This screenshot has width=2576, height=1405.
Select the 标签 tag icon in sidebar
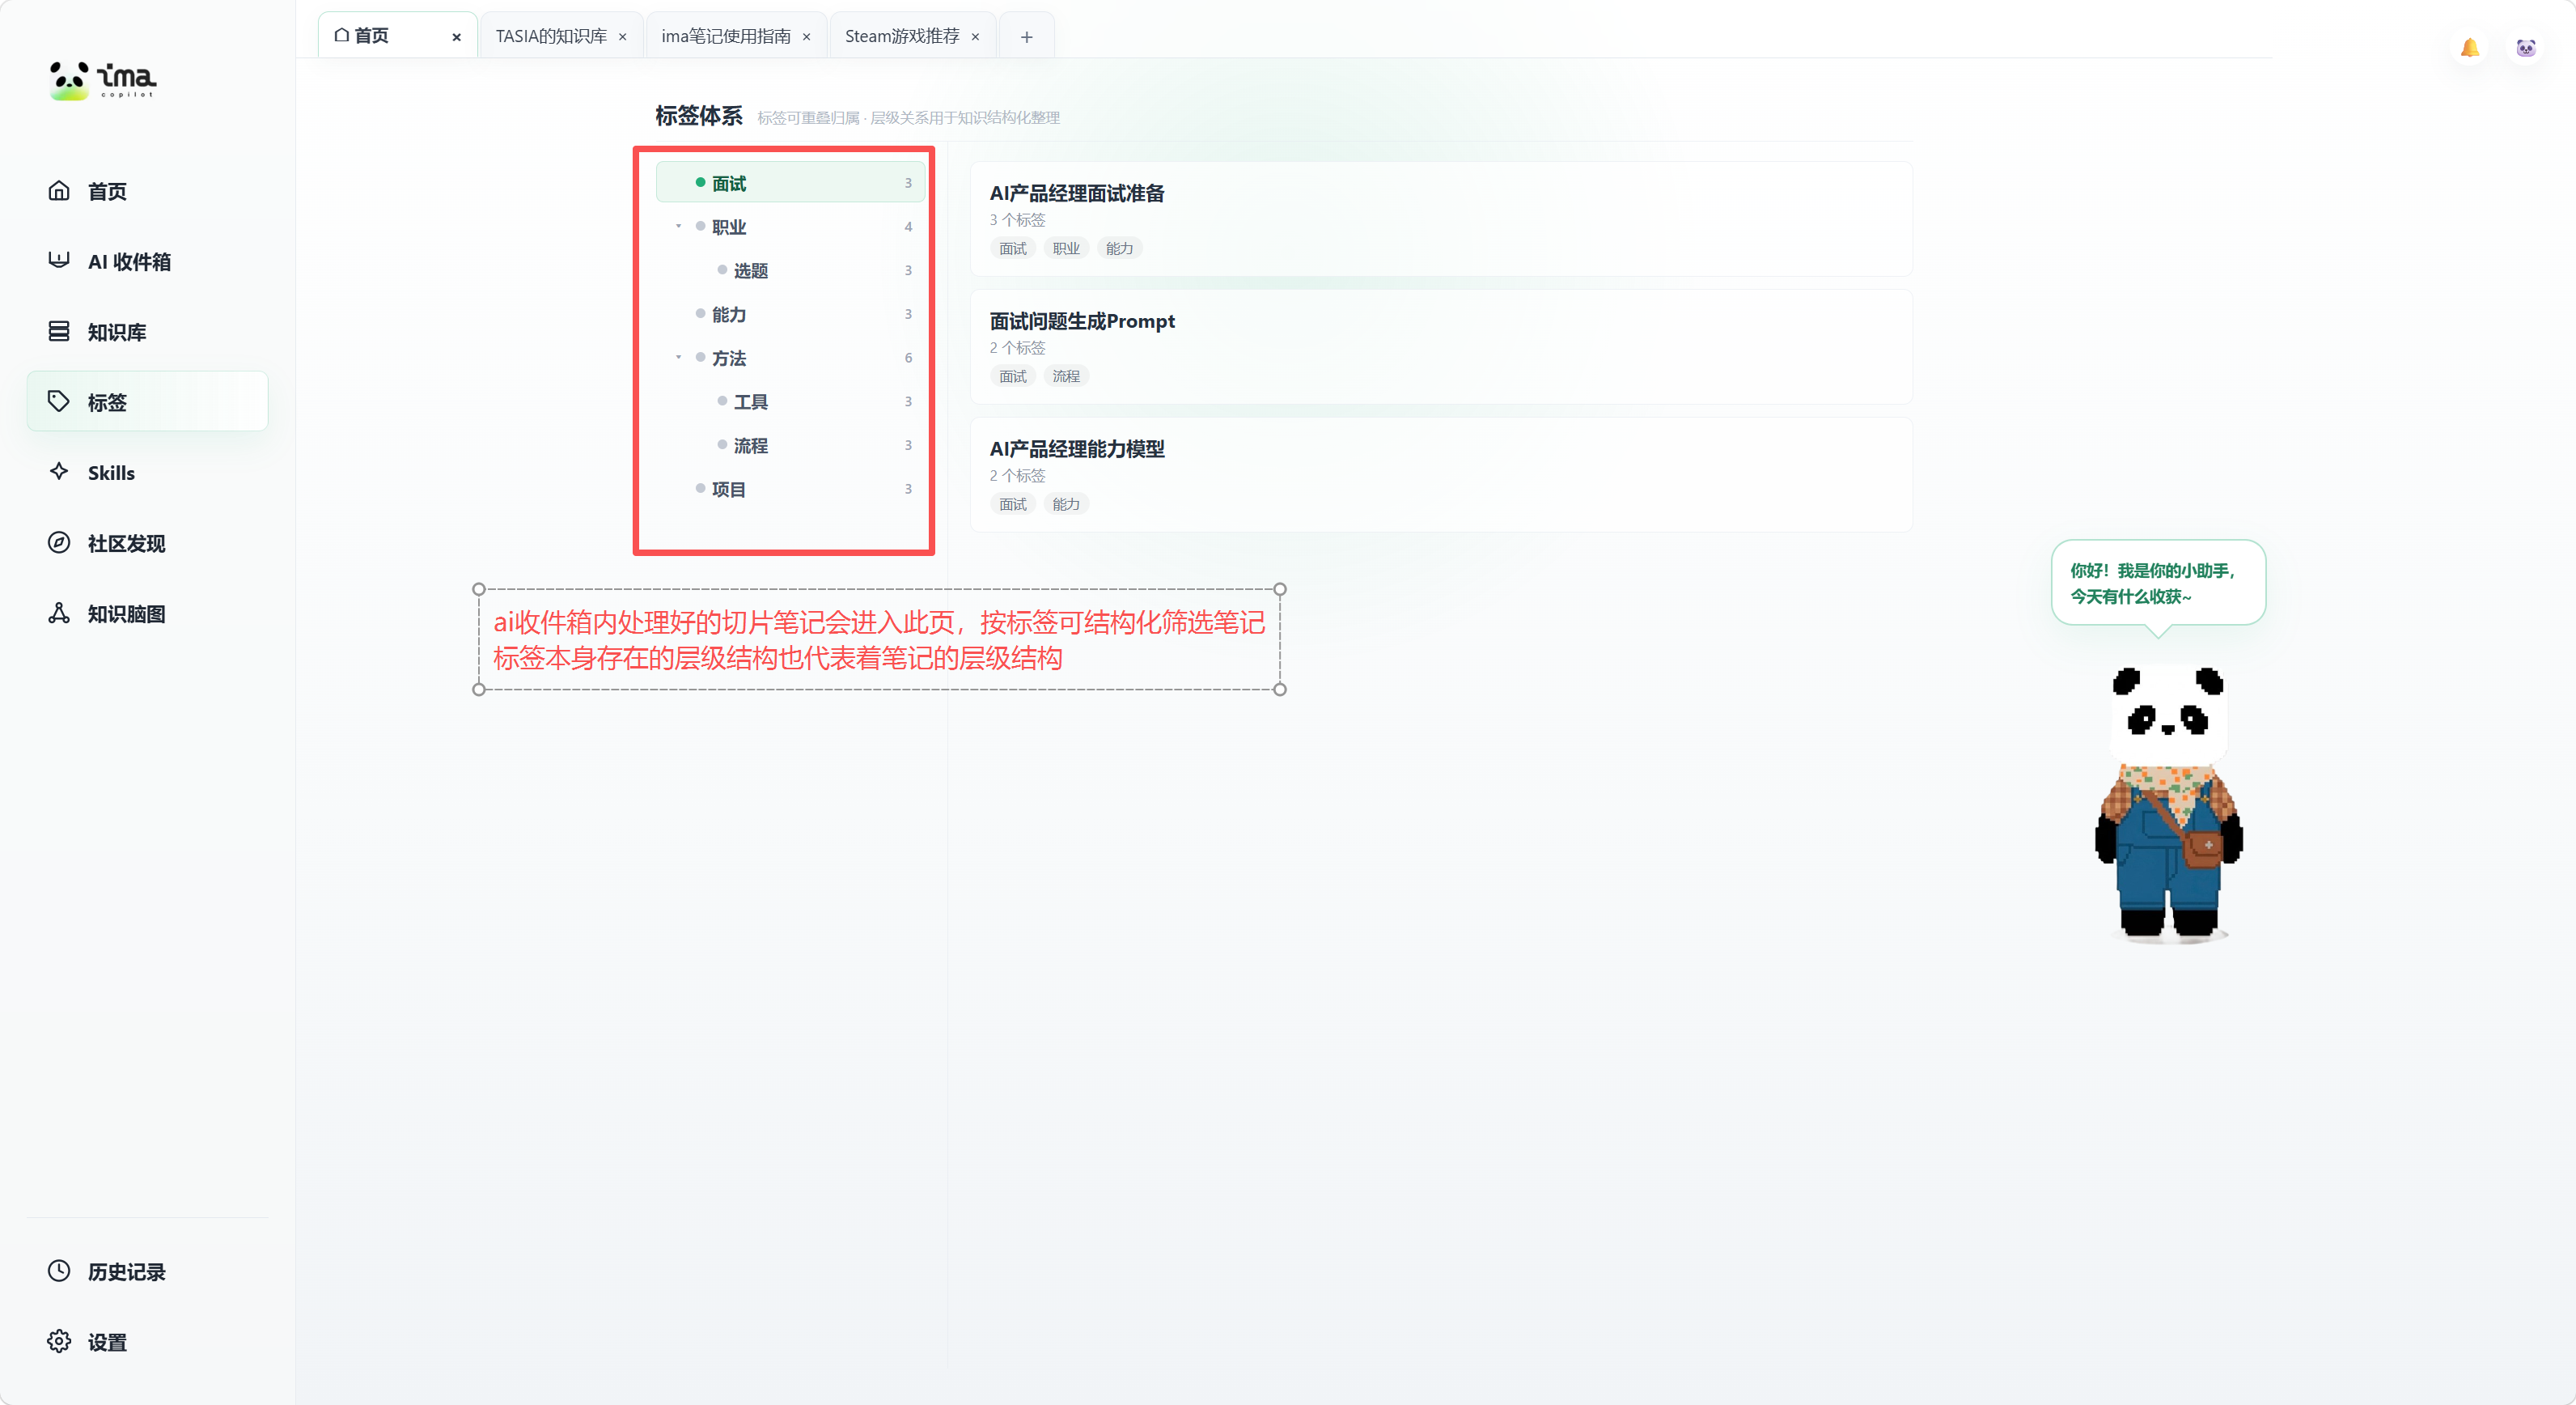pos(59,401)
